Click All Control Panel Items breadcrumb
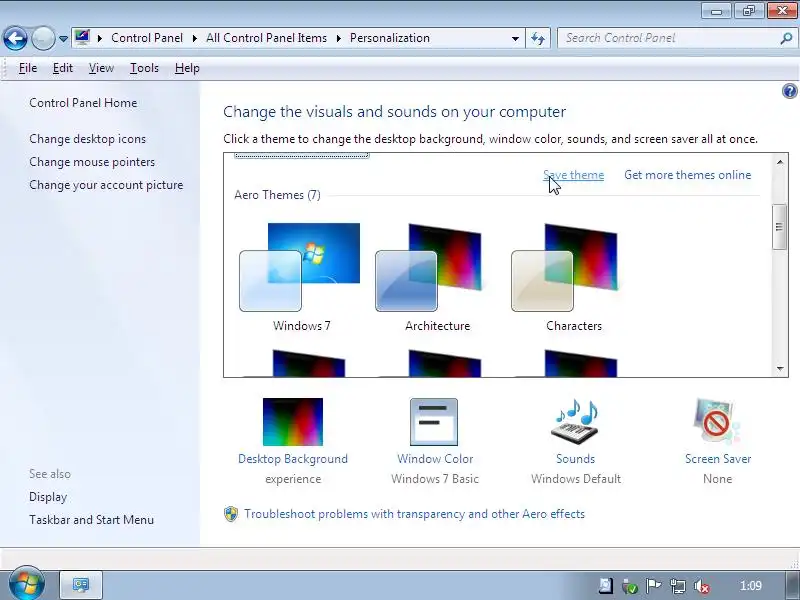This screenshot has width=800, height=600. click(266, 38)
